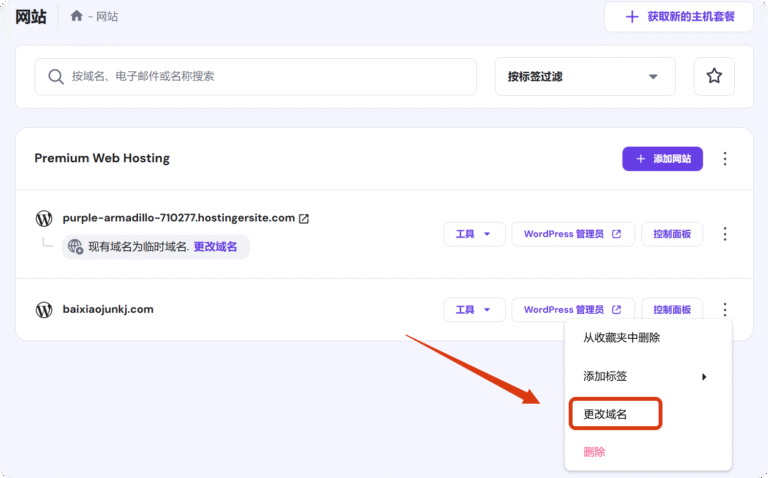Select the pink 删除 menu option

pyautogui.click(x=594, y=452)
